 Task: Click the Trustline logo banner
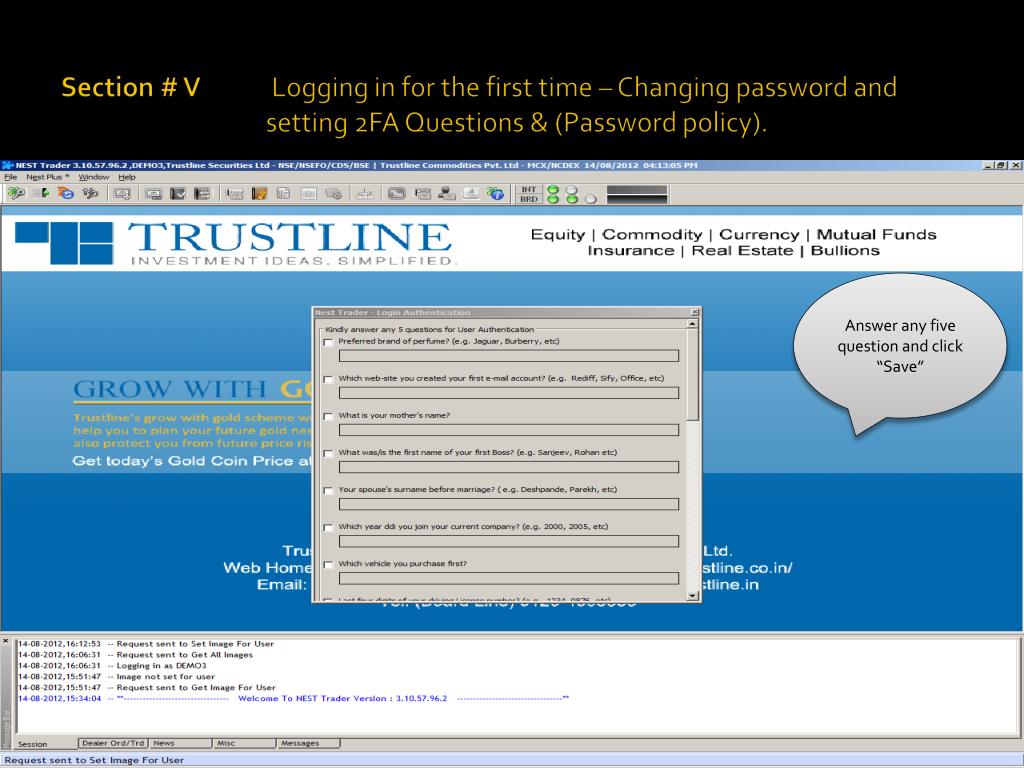[x=234, y=244]
